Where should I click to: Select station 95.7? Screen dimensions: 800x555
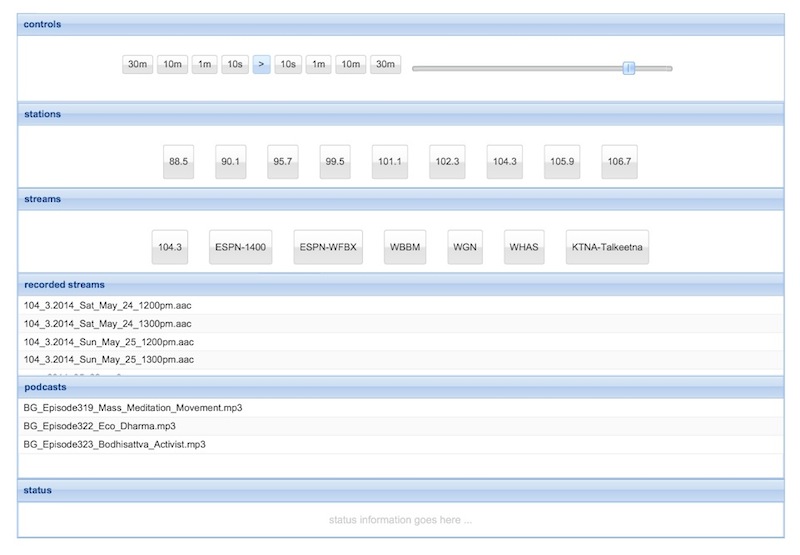pyautogui.click(x=283, y=162)
